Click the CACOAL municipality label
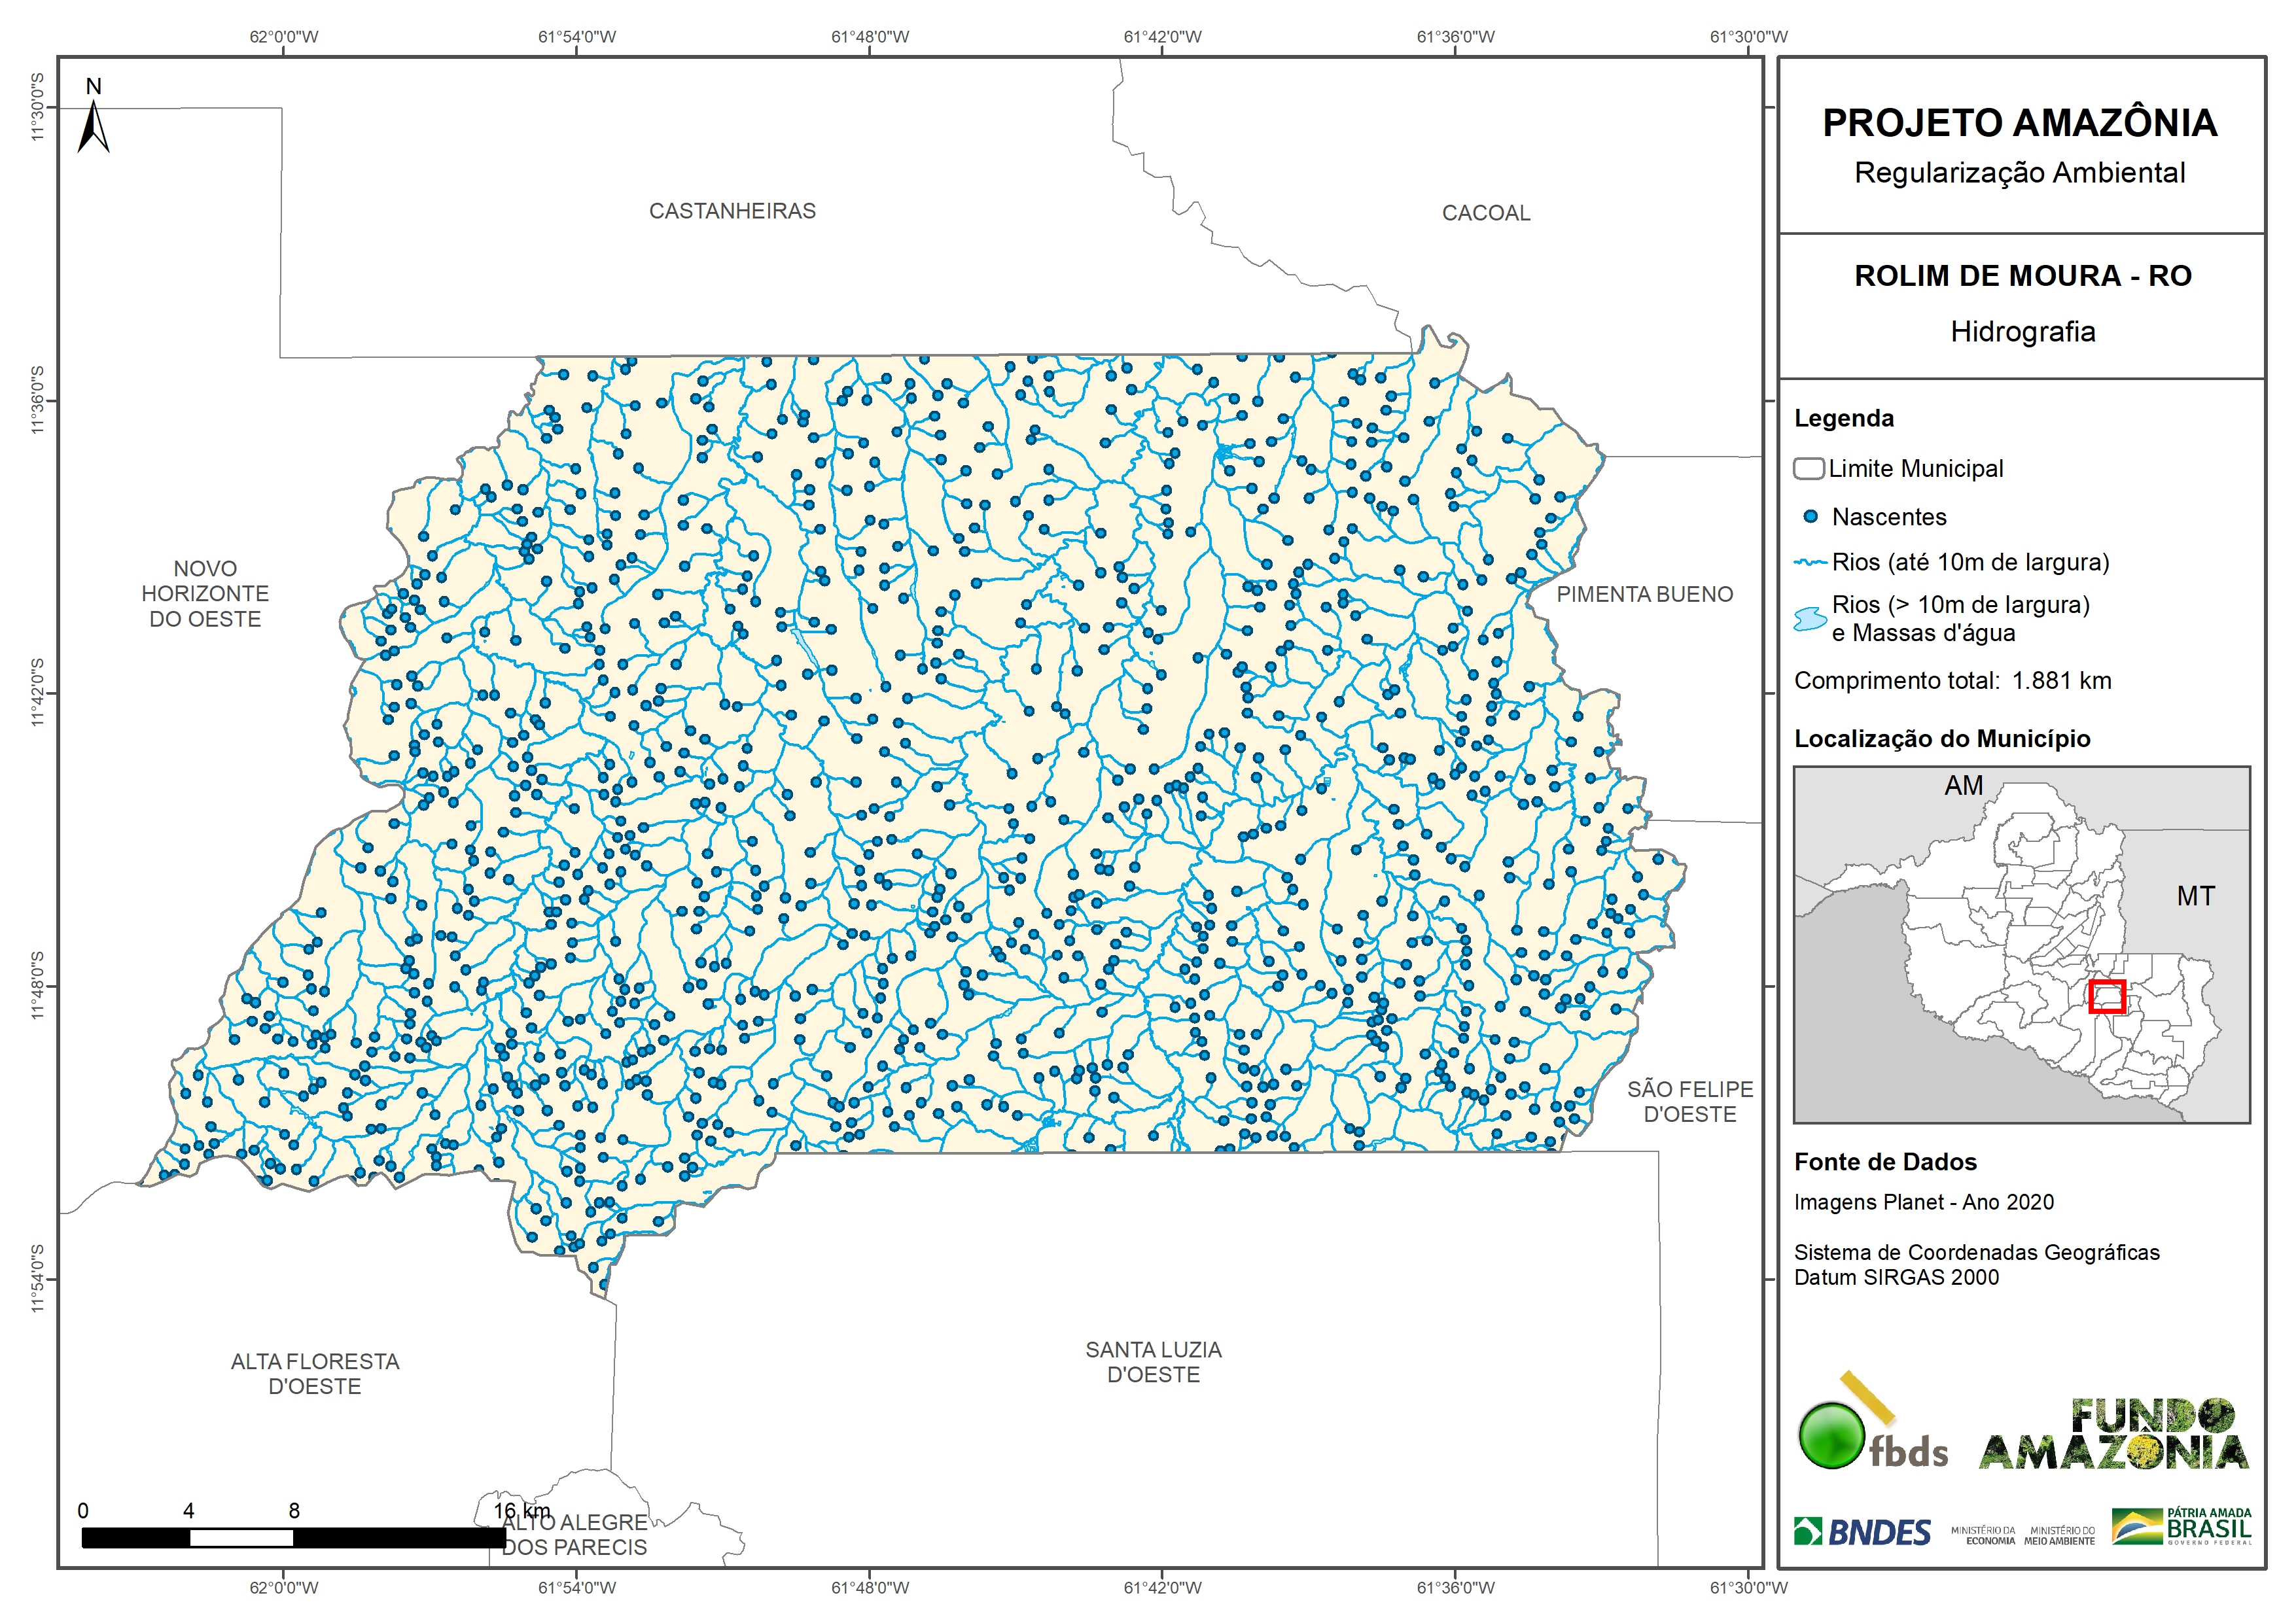The width and height of the screenshot is (2296, 1623). 1486,213
